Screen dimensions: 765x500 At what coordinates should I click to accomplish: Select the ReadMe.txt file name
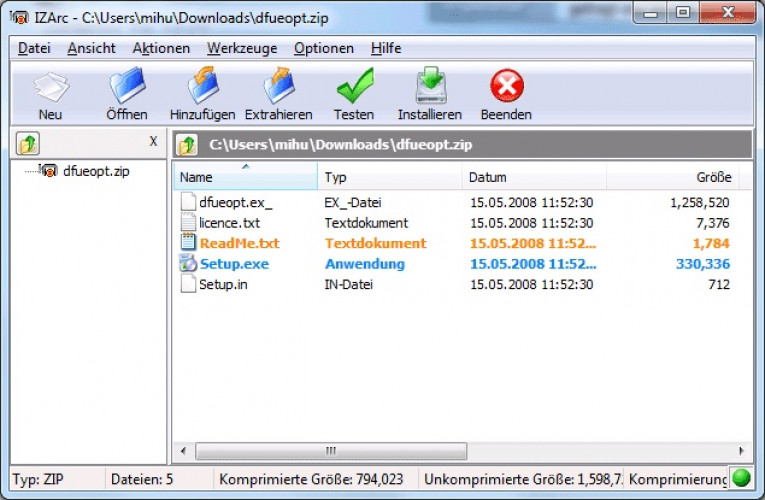(240, 243)
